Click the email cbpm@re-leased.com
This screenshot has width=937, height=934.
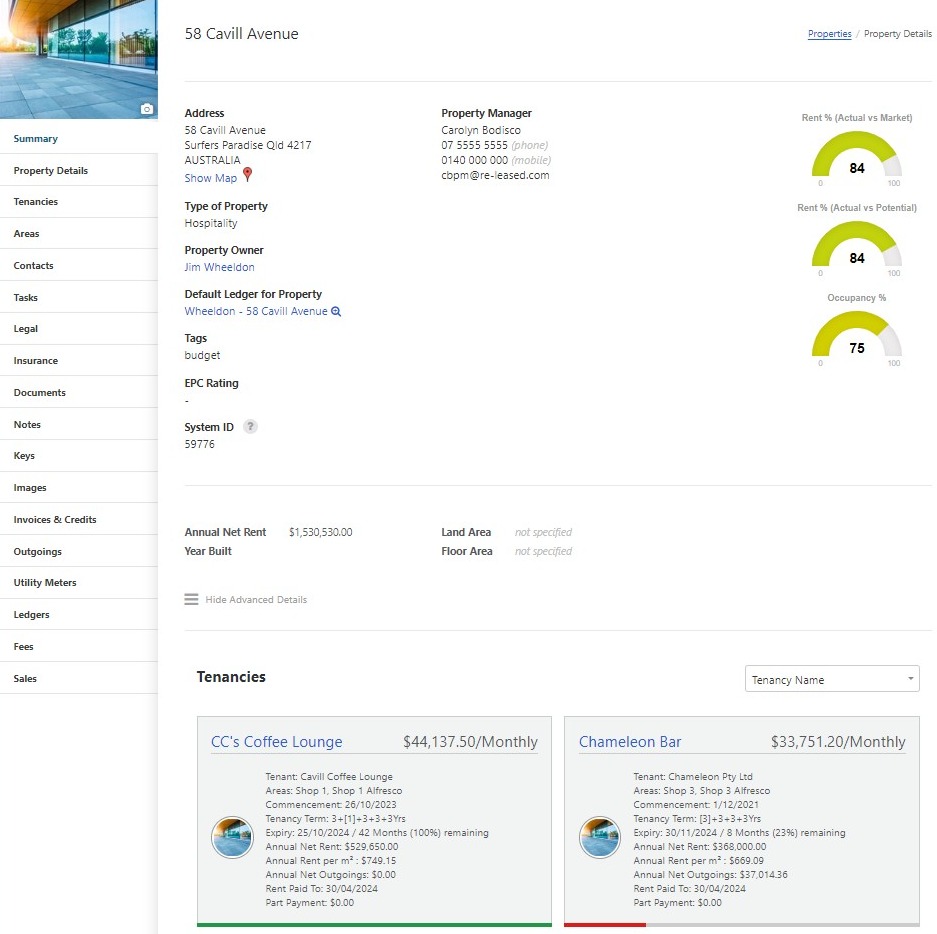click(495, 175)
